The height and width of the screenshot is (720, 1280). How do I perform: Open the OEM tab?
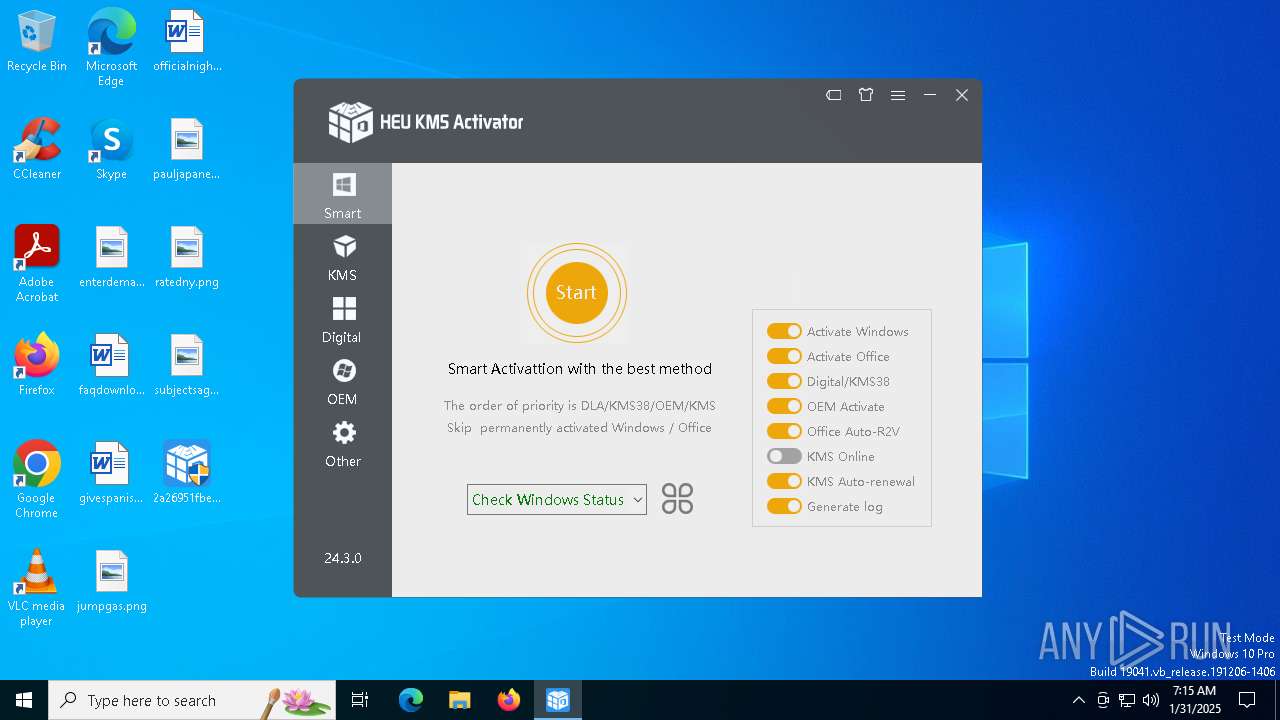[x=342, y=381]
